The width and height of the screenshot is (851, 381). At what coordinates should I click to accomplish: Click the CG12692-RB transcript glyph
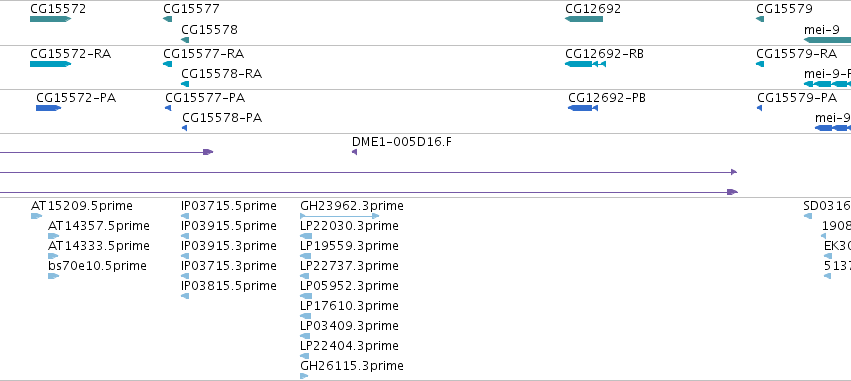tap(586, 64)
